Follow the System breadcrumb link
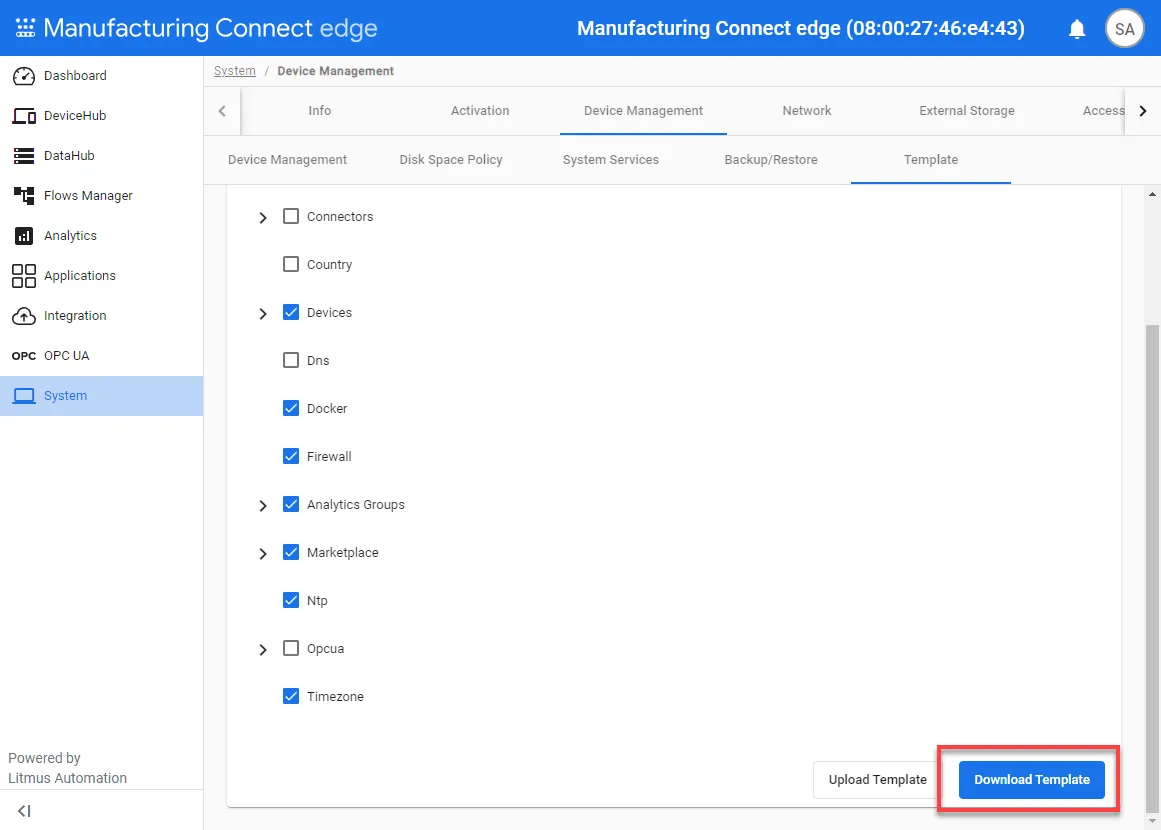Screen dimensions: 1161x830 [235, 71]
